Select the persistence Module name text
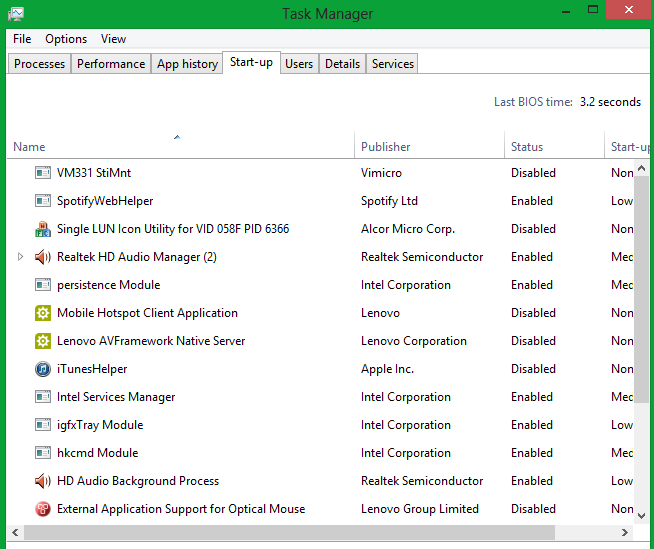The height and width of the screenshot is (549, 654). click(x=108, y=285)
